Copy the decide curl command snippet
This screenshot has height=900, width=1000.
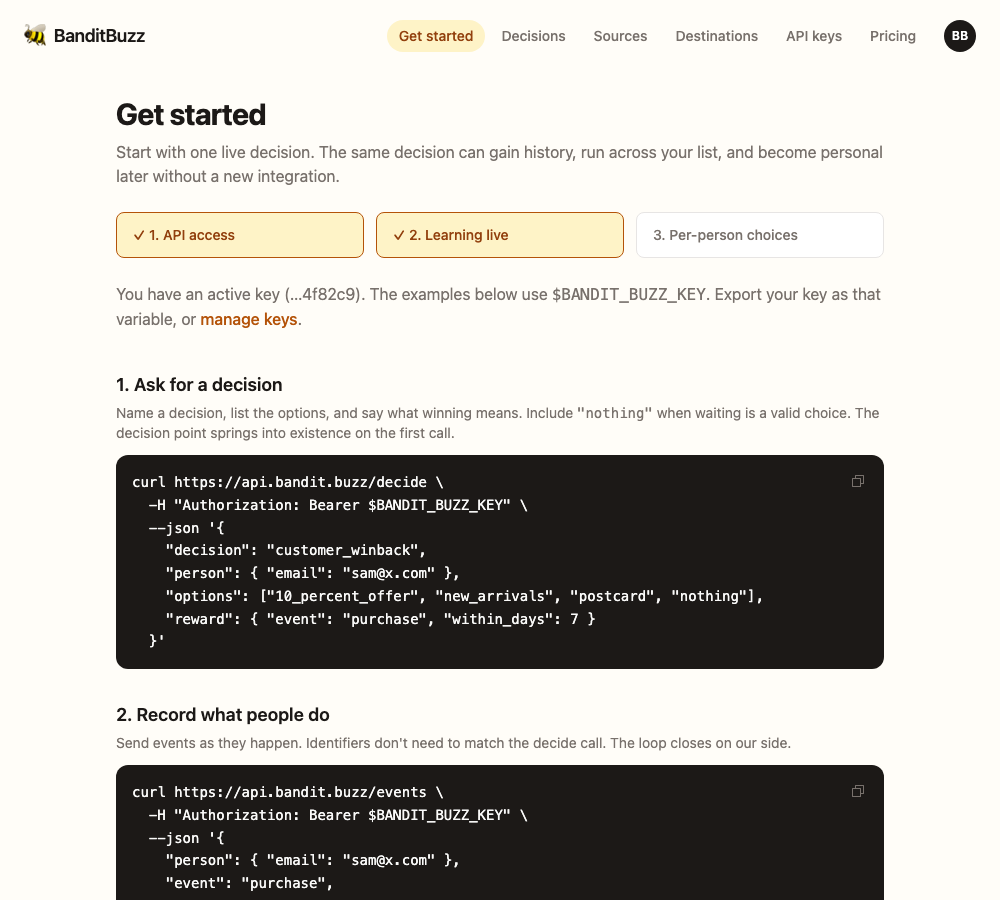pos(858,482)
